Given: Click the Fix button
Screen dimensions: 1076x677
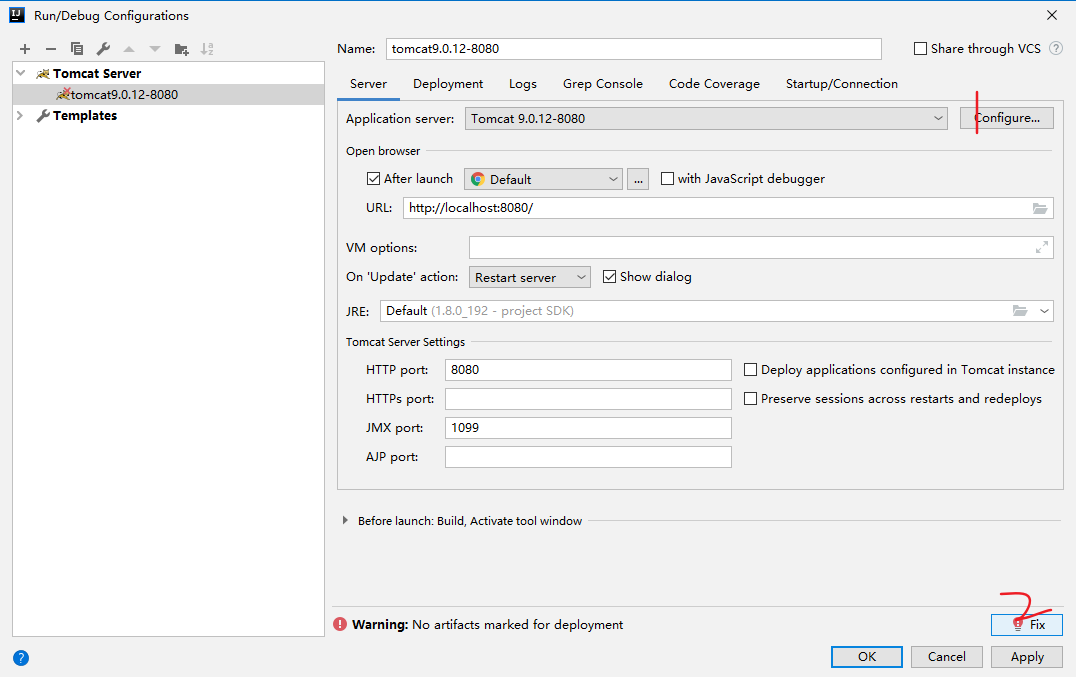Looking at the screenshot, I should click(1027, 625).
